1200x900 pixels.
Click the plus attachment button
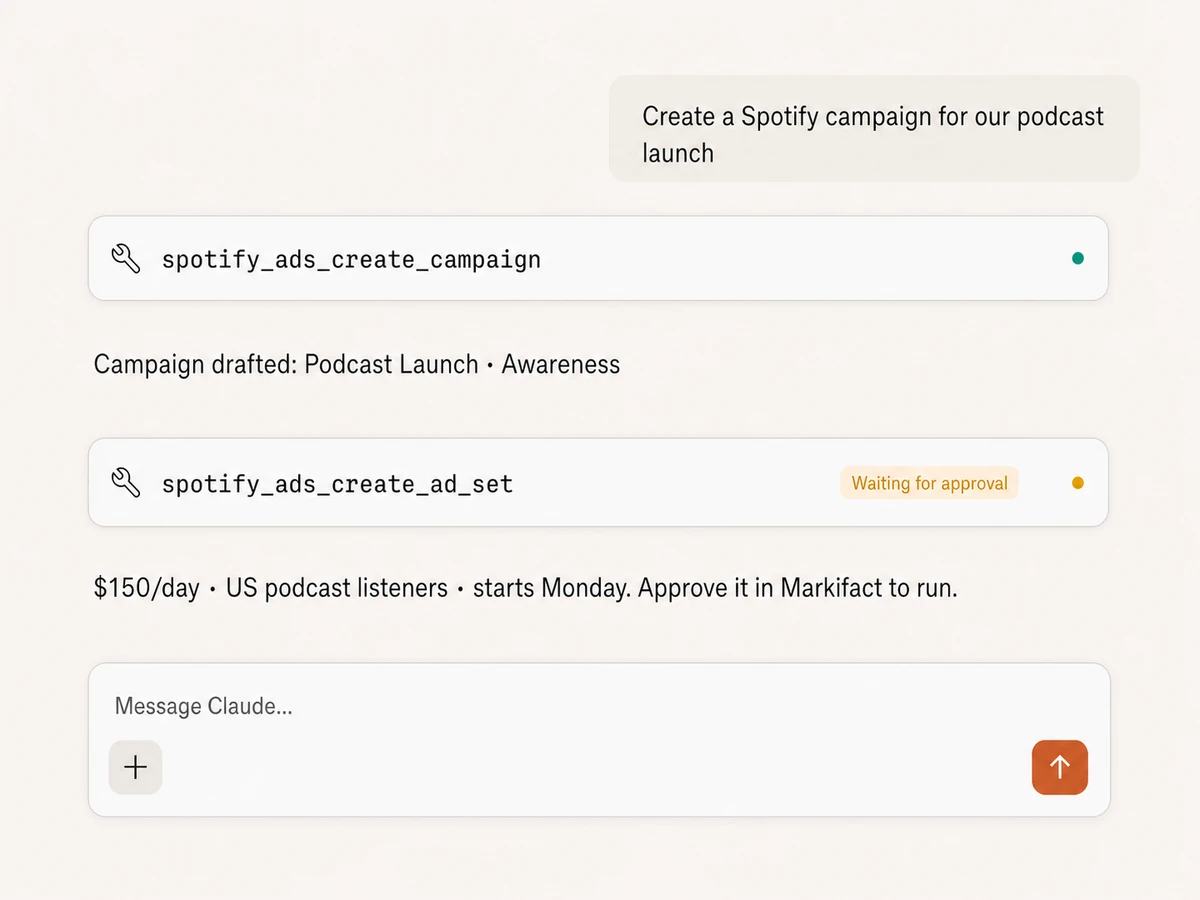pyautogui.click(x=135, y=767)
